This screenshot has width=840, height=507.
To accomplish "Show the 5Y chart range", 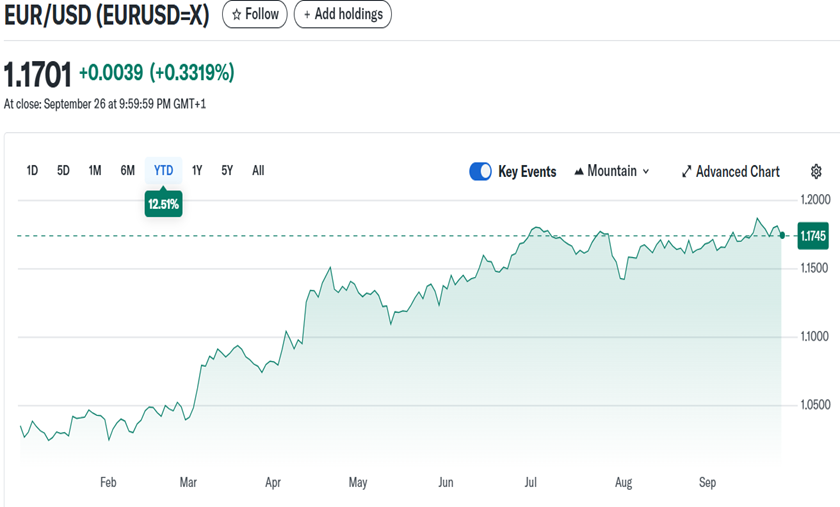I will (x=227, y=171).
